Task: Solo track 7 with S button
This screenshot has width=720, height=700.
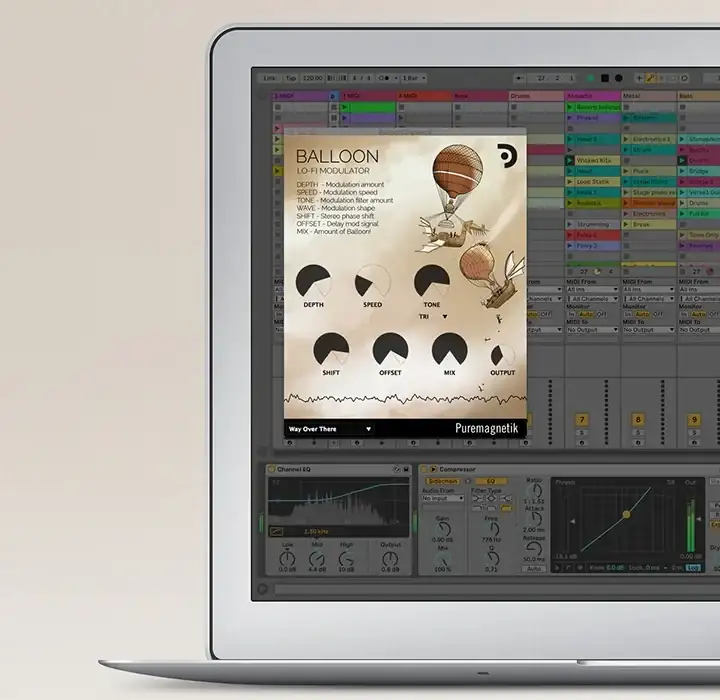Action: coord(582,433)
